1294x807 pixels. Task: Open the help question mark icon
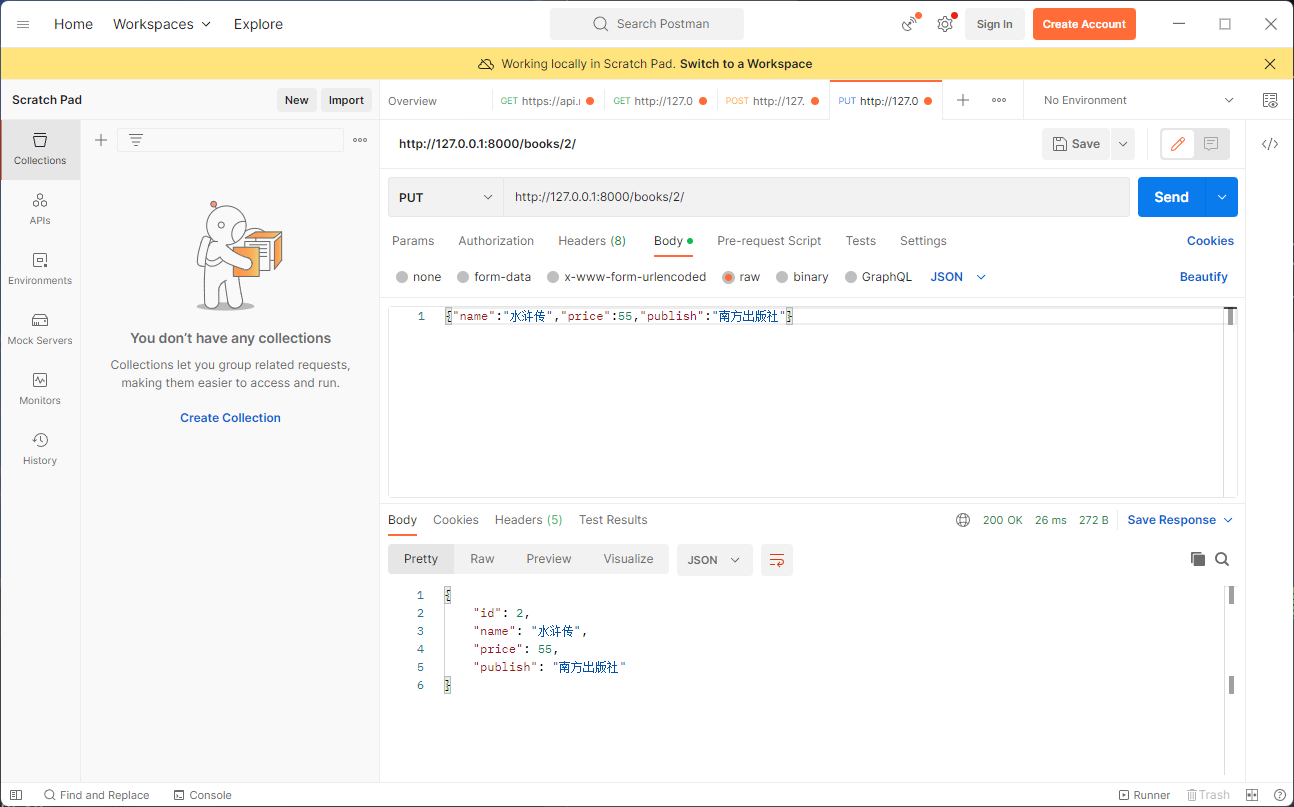tap(1280, 795)
